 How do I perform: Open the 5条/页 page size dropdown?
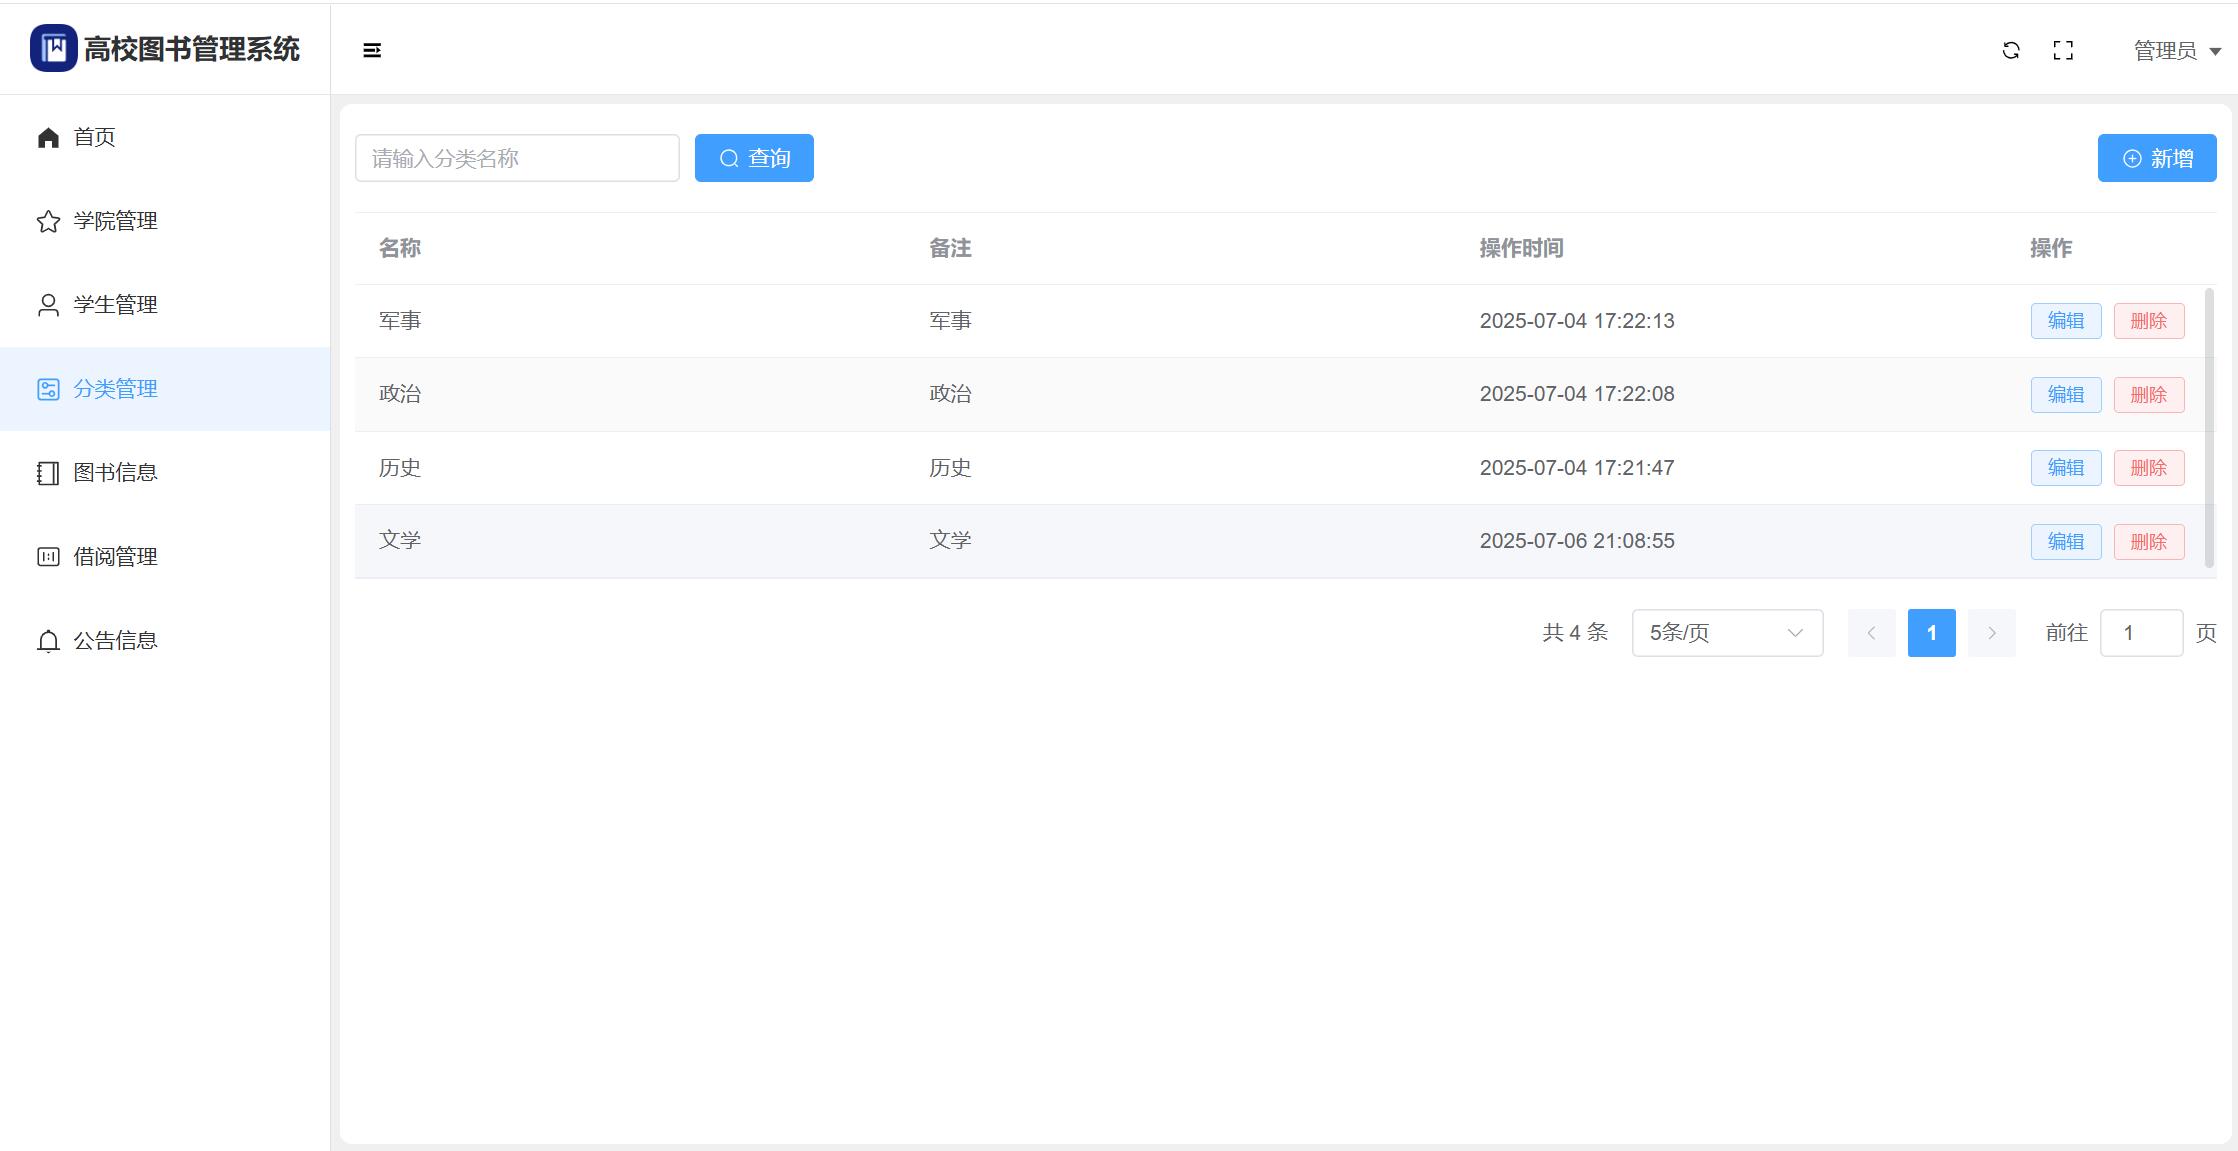tap(1727, 633)
